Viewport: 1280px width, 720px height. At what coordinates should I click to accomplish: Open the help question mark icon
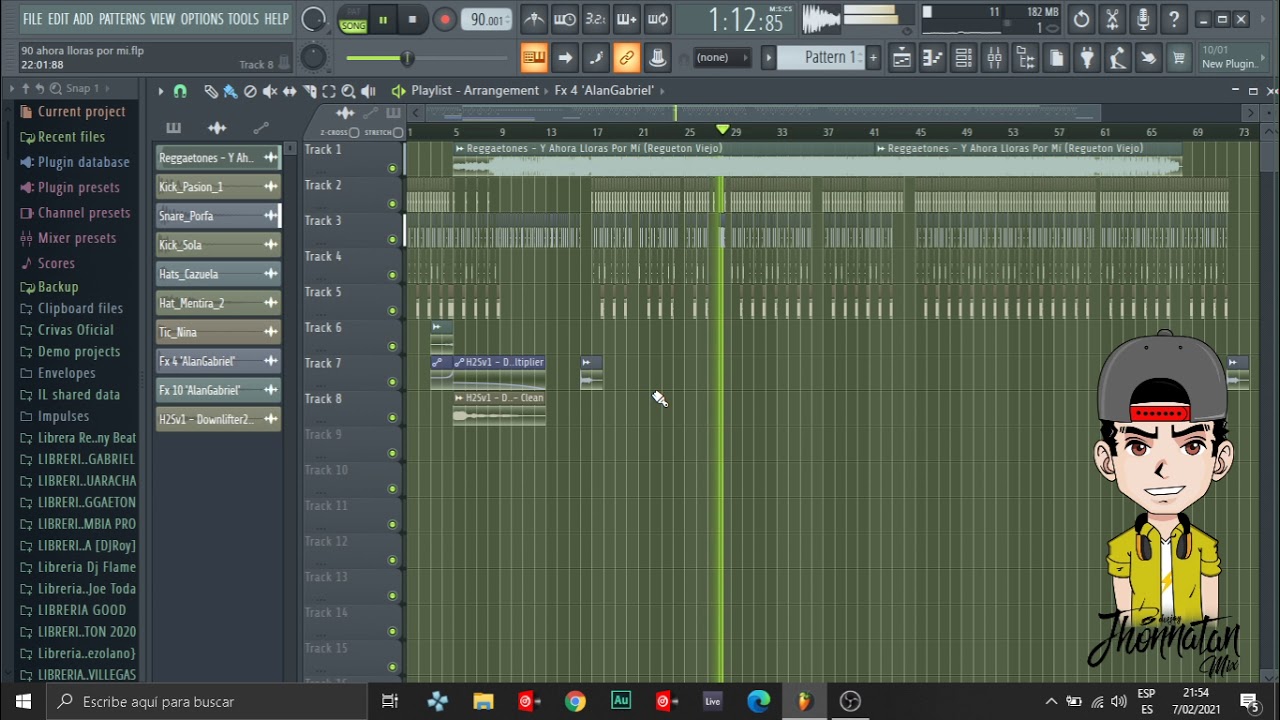[x=1174, y=19]
